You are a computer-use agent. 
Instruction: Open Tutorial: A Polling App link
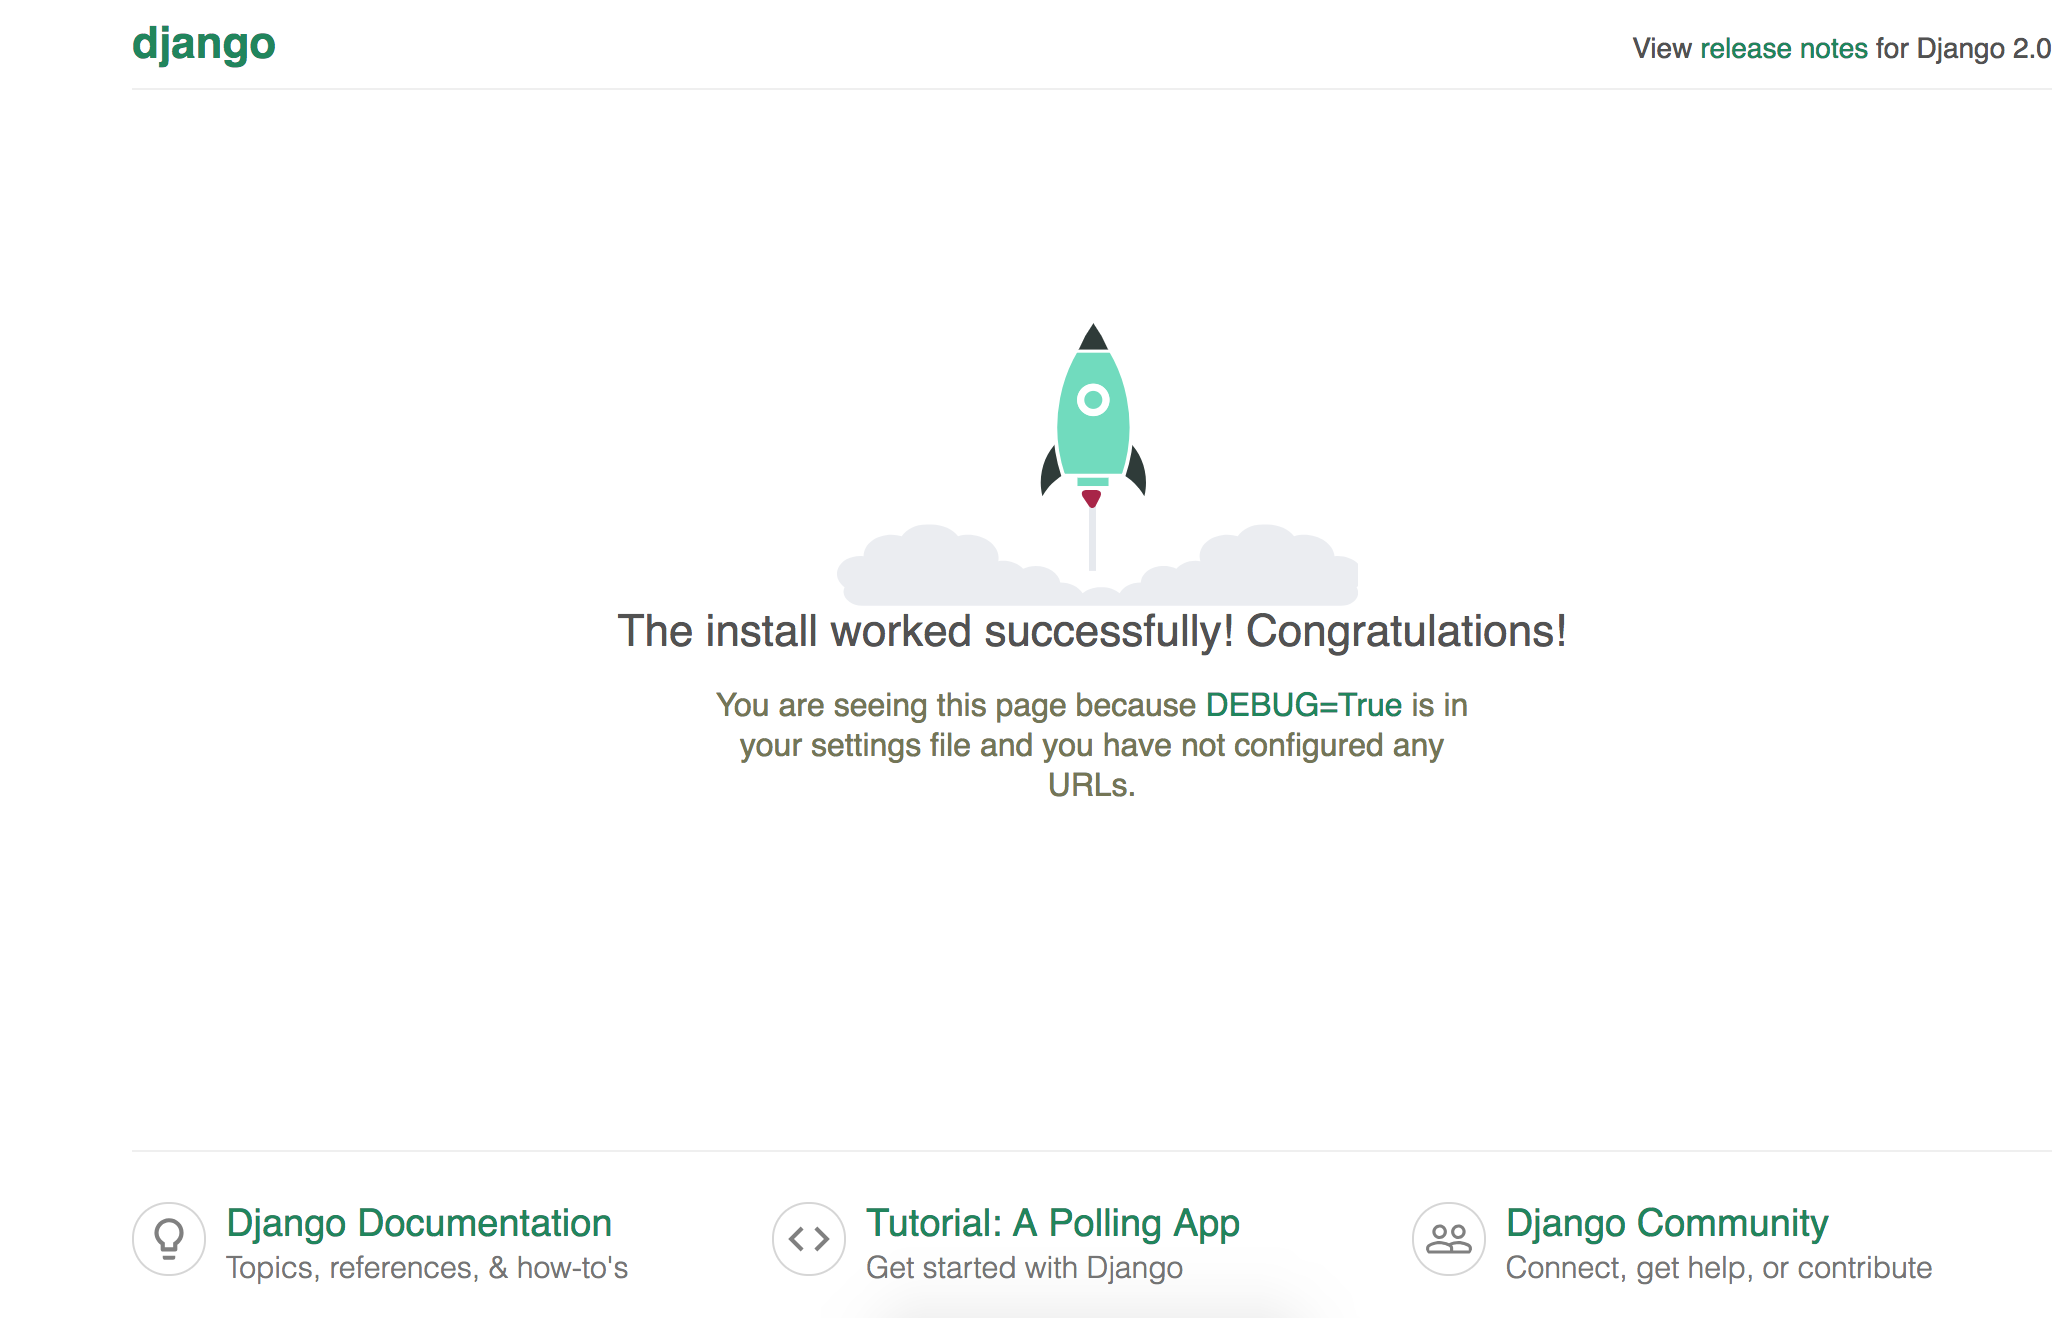tap(1052, 1222)
